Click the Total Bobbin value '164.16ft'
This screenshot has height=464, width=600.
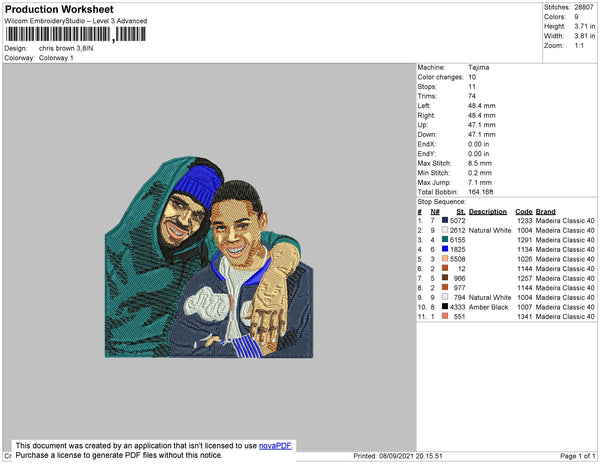point(481,192)
